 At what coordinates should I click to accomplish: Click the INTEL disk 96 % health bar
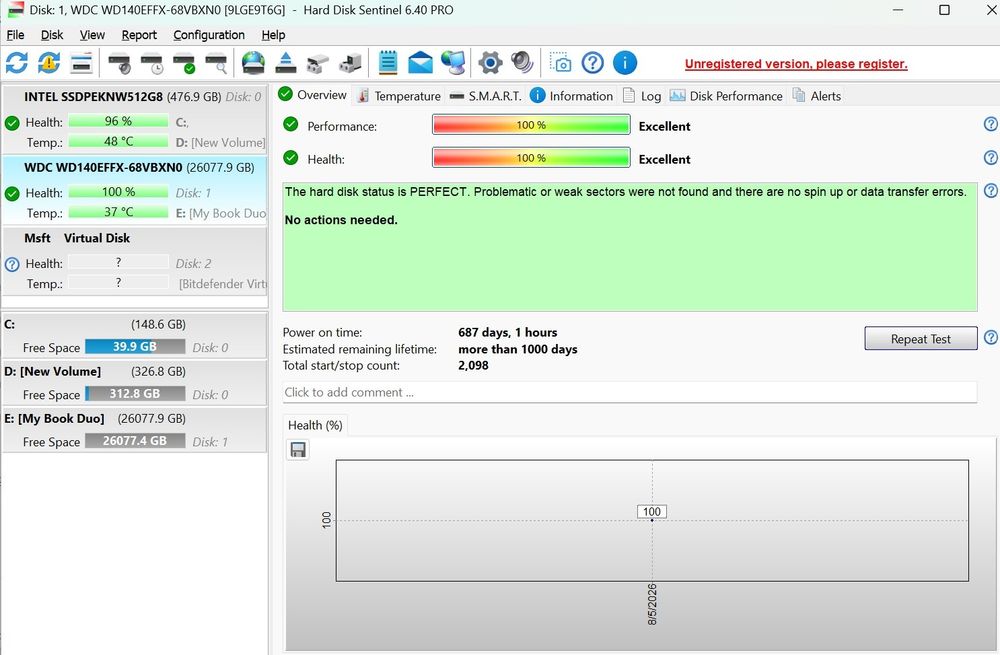pyautogui.click(x=118, y=121)
